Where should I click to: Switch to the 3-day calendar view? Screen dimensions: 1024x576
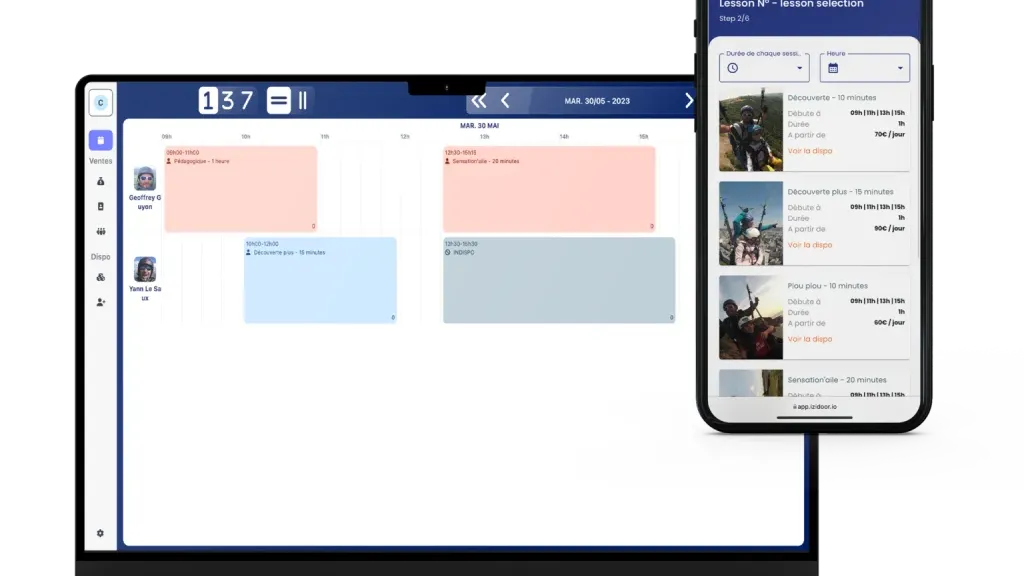point(228,100)
